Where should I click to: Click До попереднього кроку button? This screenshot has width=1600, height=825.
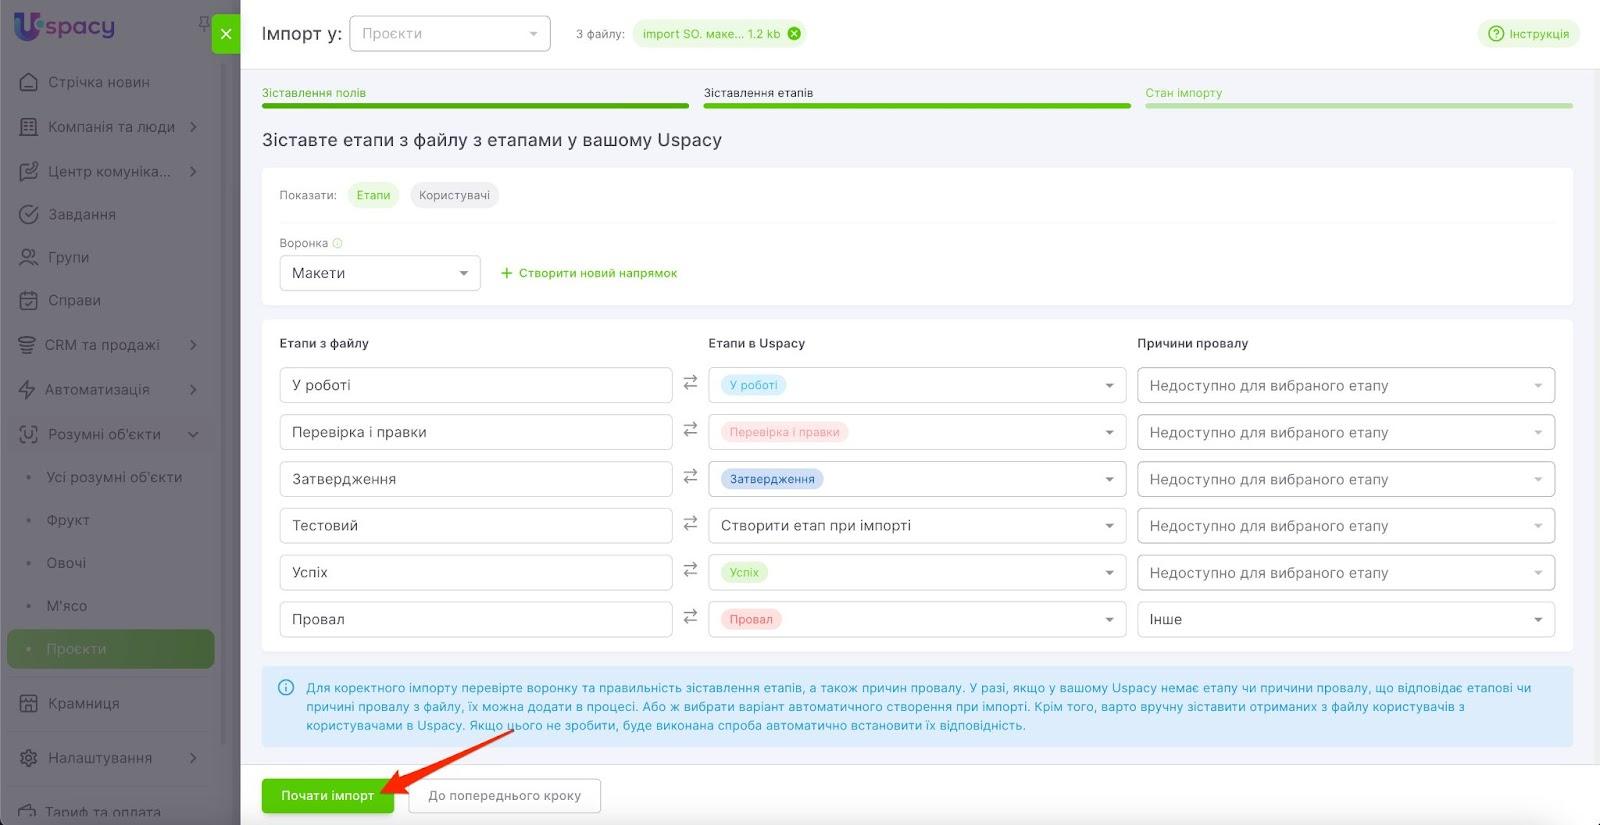point(505,796)
